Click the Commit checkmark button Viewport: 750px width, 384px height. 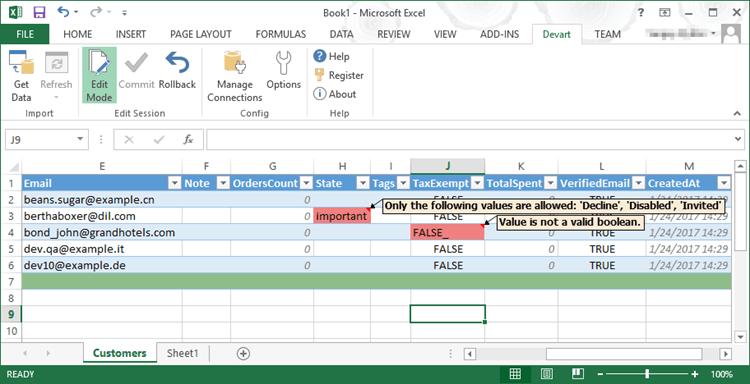coord(136,71)
